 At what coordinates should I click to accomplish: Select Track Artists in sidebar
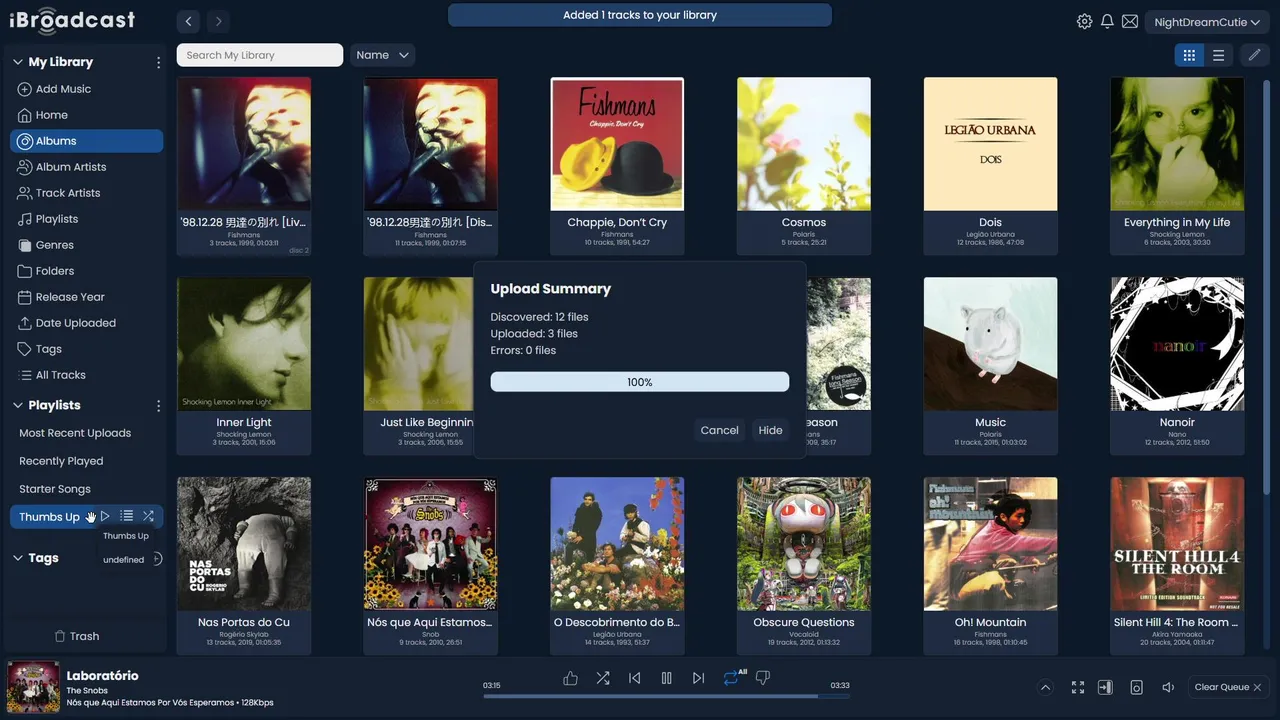pyautogui.click(x=68, y=193)
